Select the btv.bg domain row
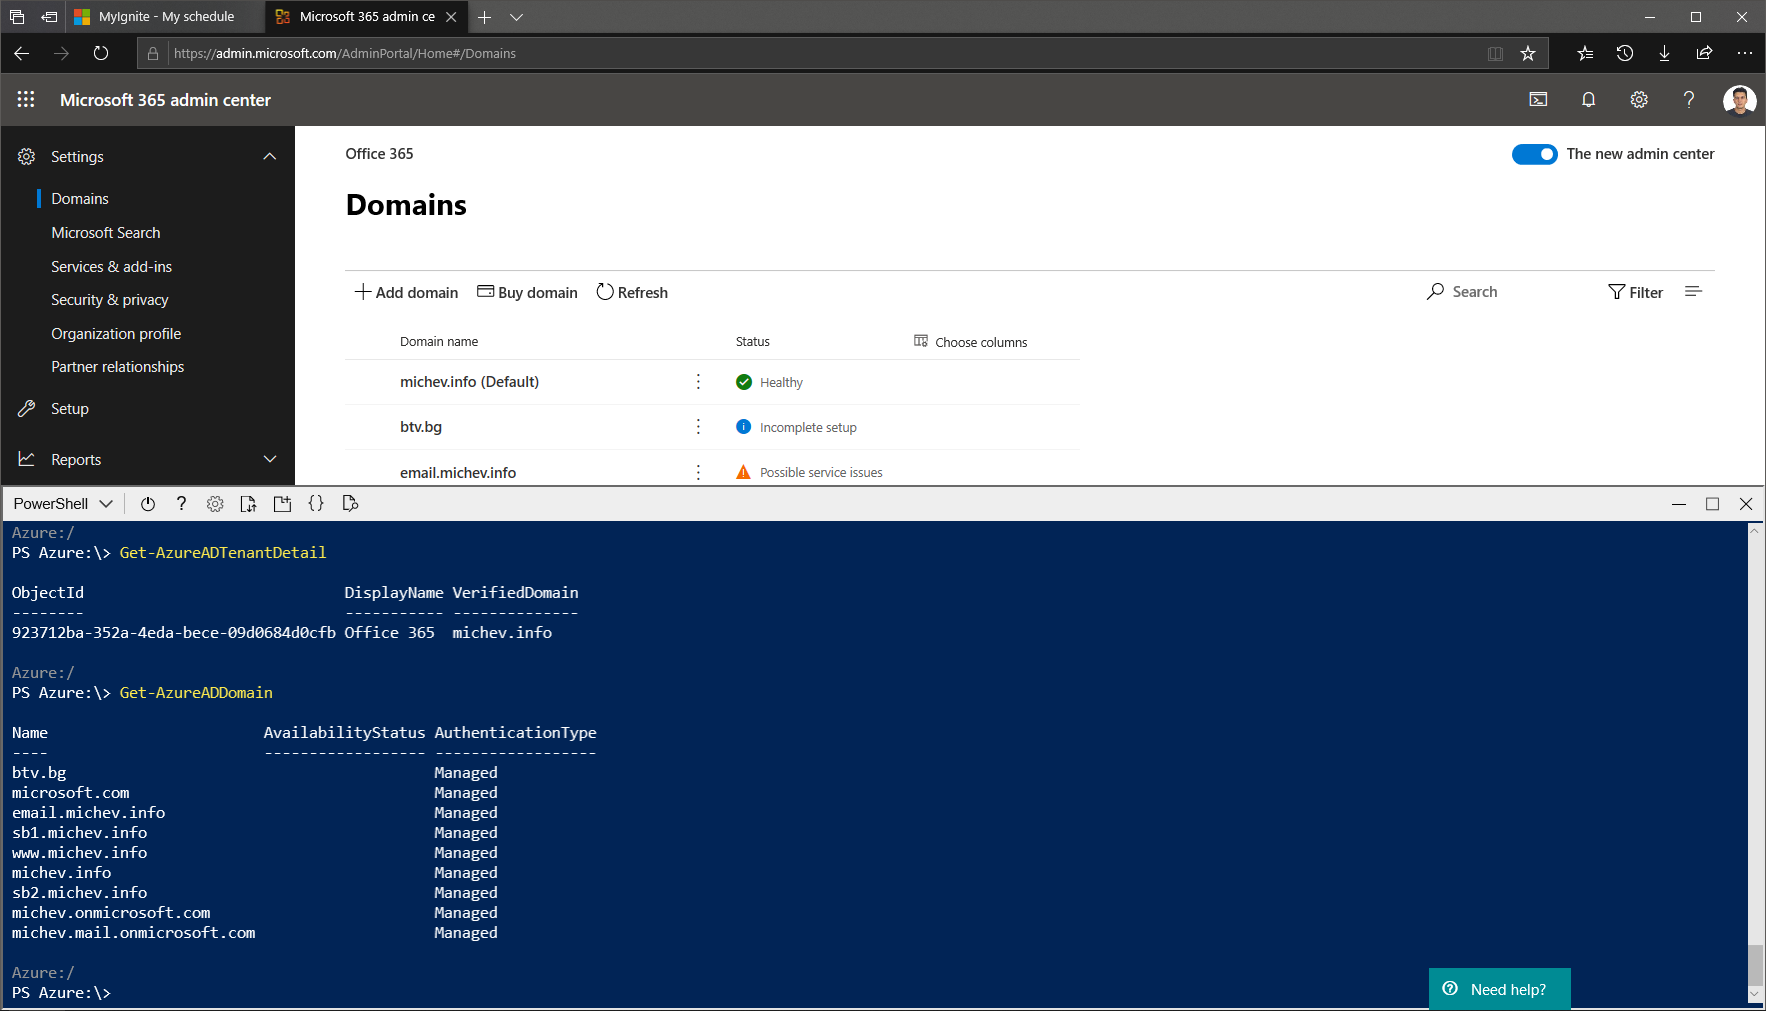1766x1011 pixels. (712, 427)
